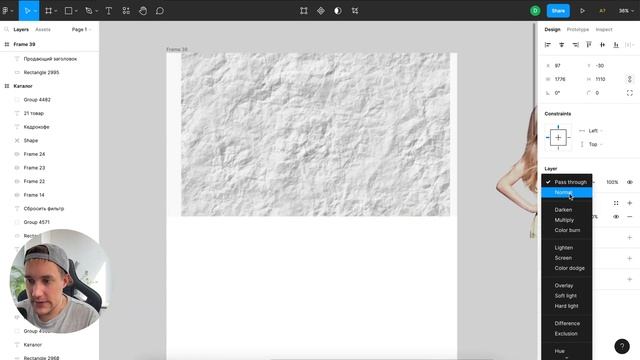Open the distribute spacing dropdown
The width and height of the screenshot is (640, 360).
click(x=629, y=45)
